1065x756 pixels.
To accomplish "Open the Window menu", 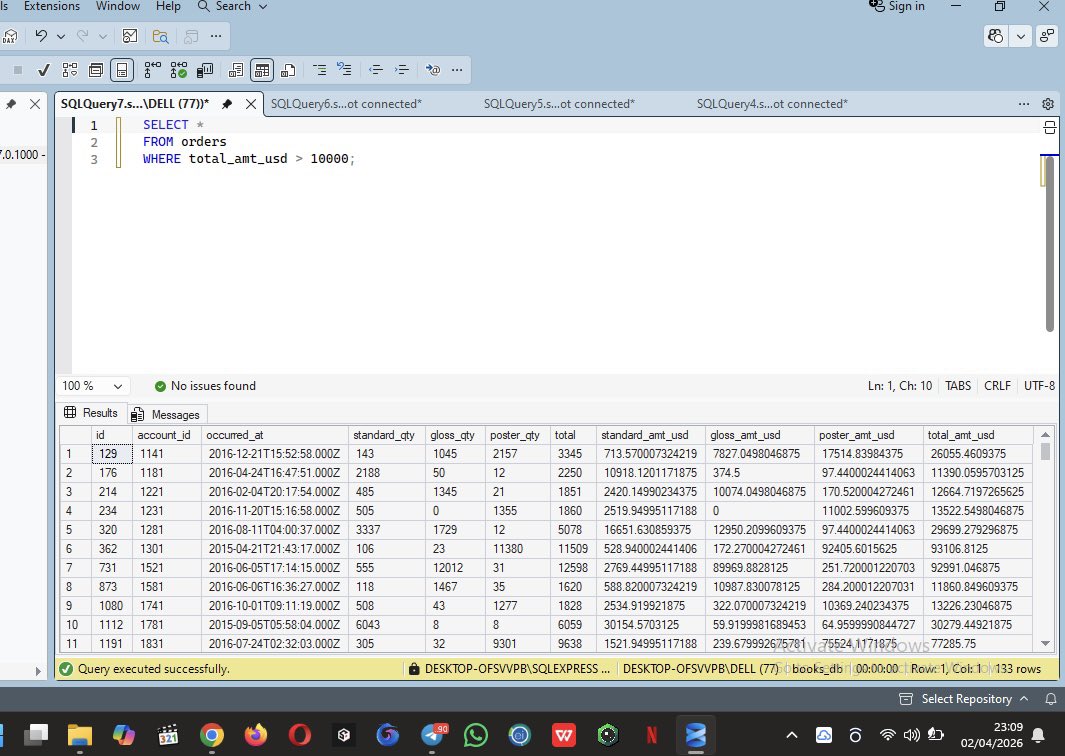I will (118, 6).
